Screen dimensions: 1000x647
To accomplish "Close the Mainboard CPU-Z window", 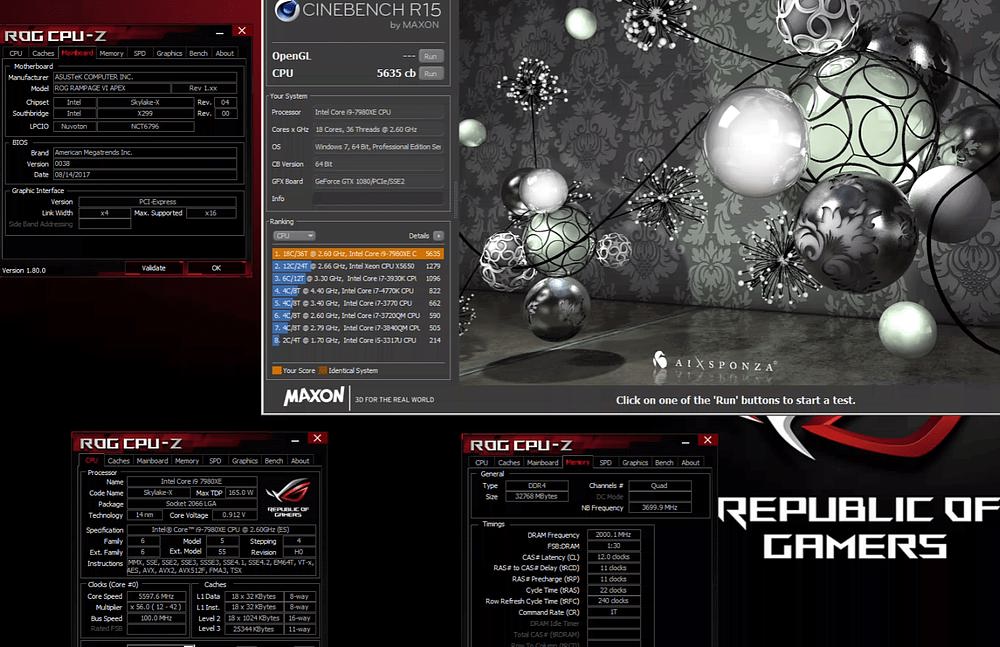I will click(242, 31).
